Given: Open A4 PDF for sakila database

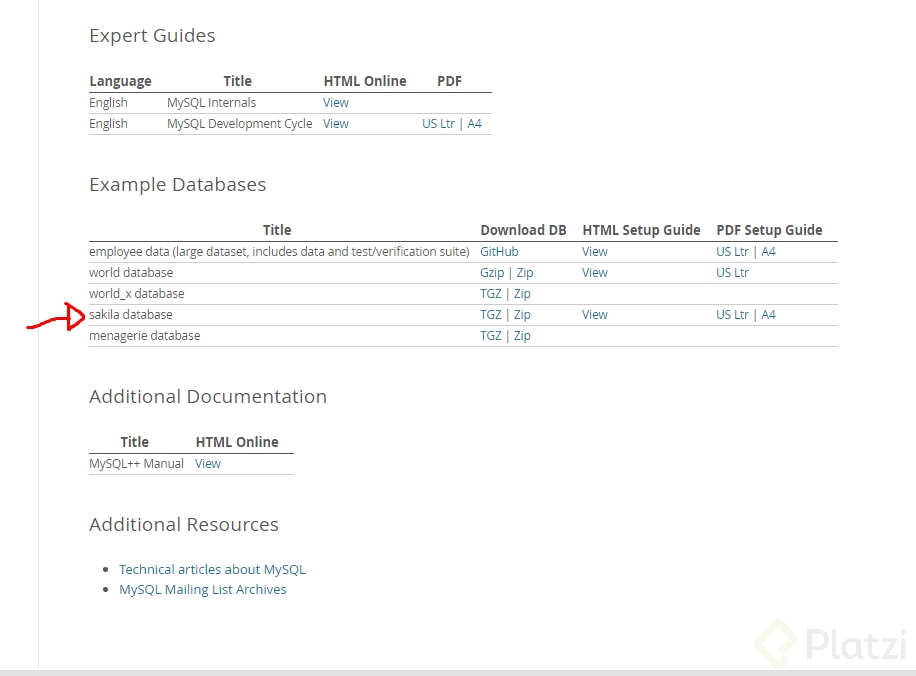Looking at the screenshot, I should 768,315.
